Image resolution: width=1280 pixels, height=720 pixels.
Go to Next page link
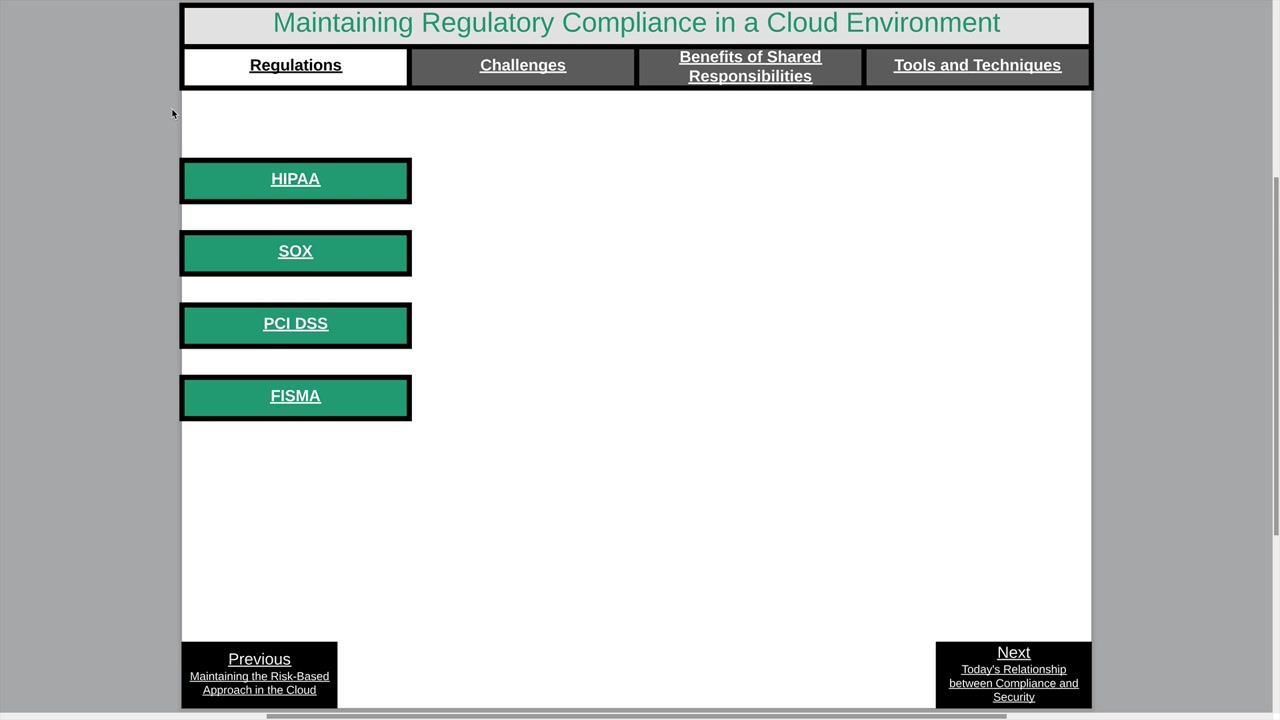(x=1013, y=675)
